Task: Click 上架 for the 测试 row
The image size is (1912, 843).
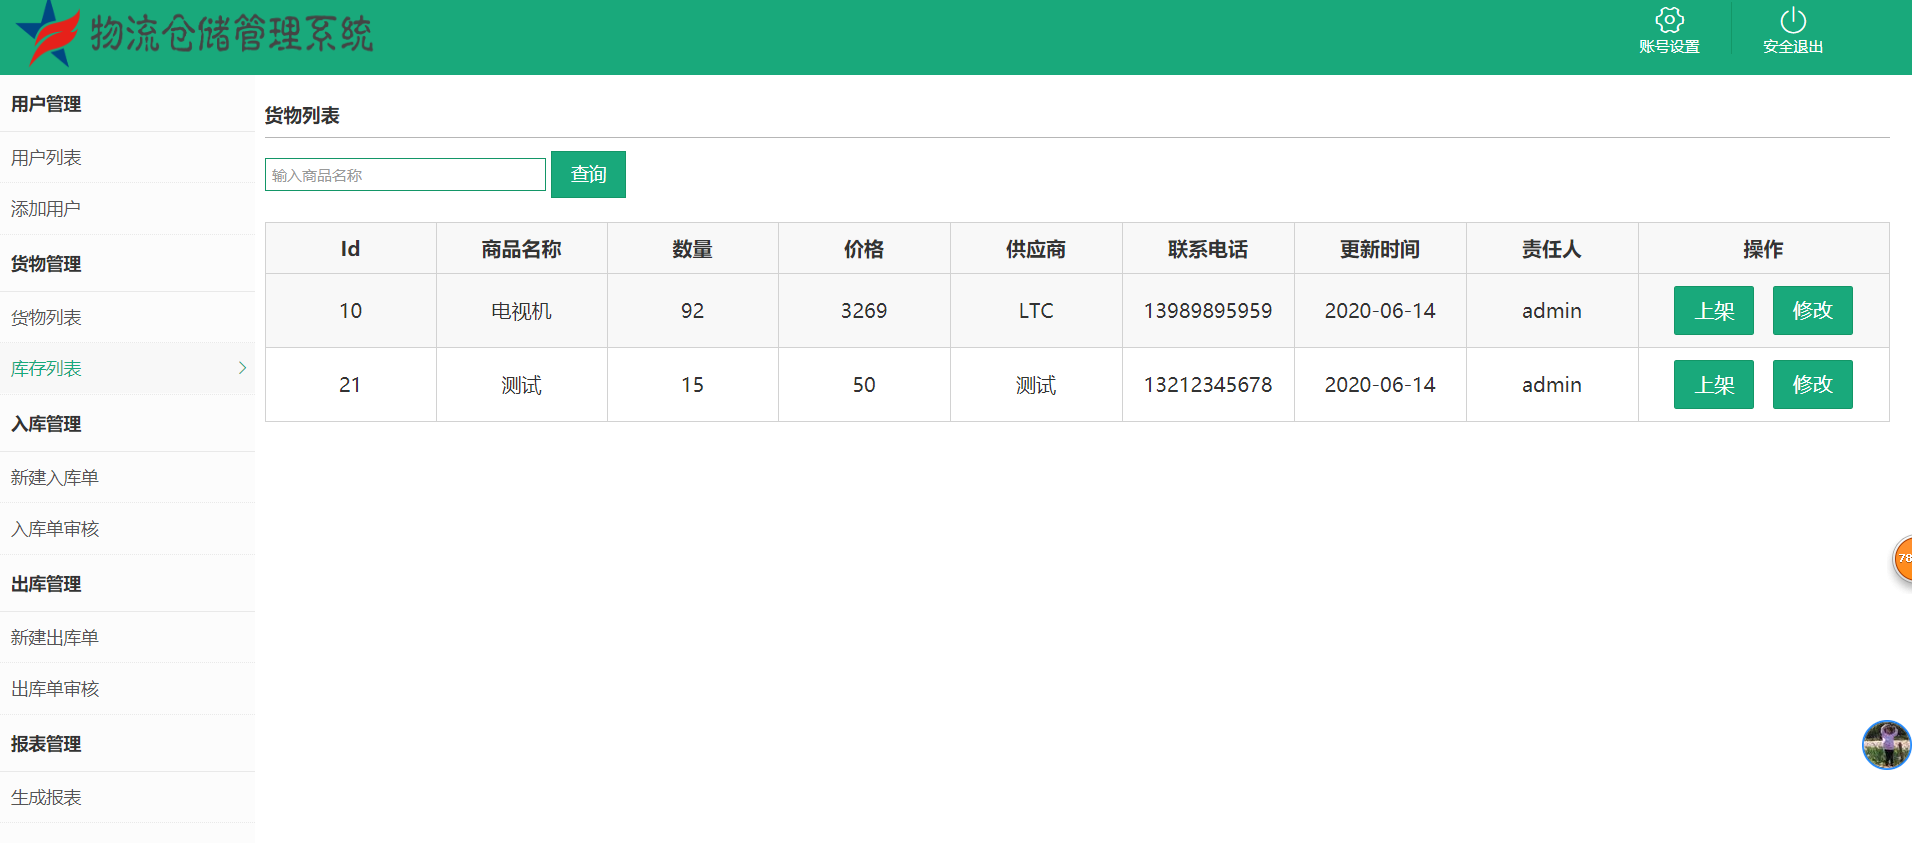Action: click(x=1714, y=384)
